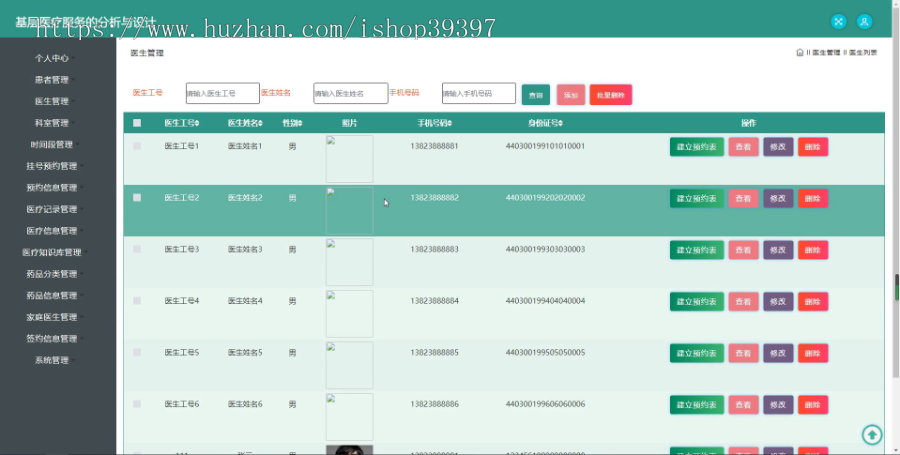Toggle the select-all checkbox in table header

click(137, 123)
